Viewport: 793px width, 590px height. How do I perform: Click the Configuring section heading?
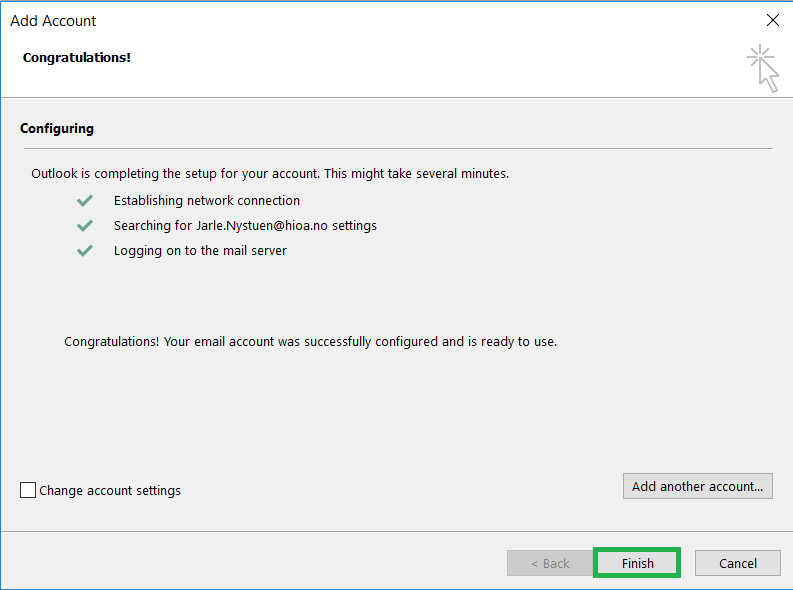pyautogui.click(x=57, y=128)
